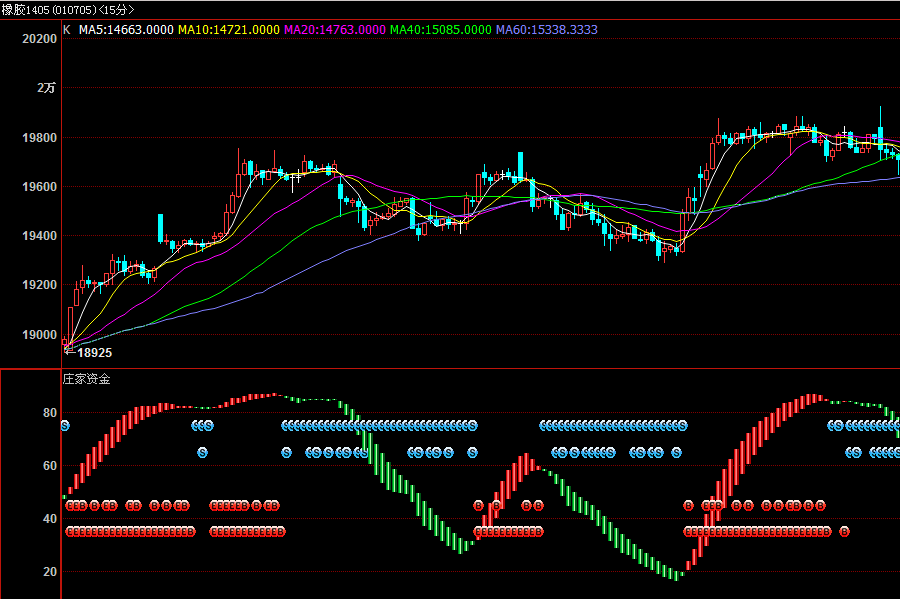The height and width of the screenshot is (599, 900).
Task: Select MA60:15338.3333 blue indicator label
Action: tap(547, 30)
